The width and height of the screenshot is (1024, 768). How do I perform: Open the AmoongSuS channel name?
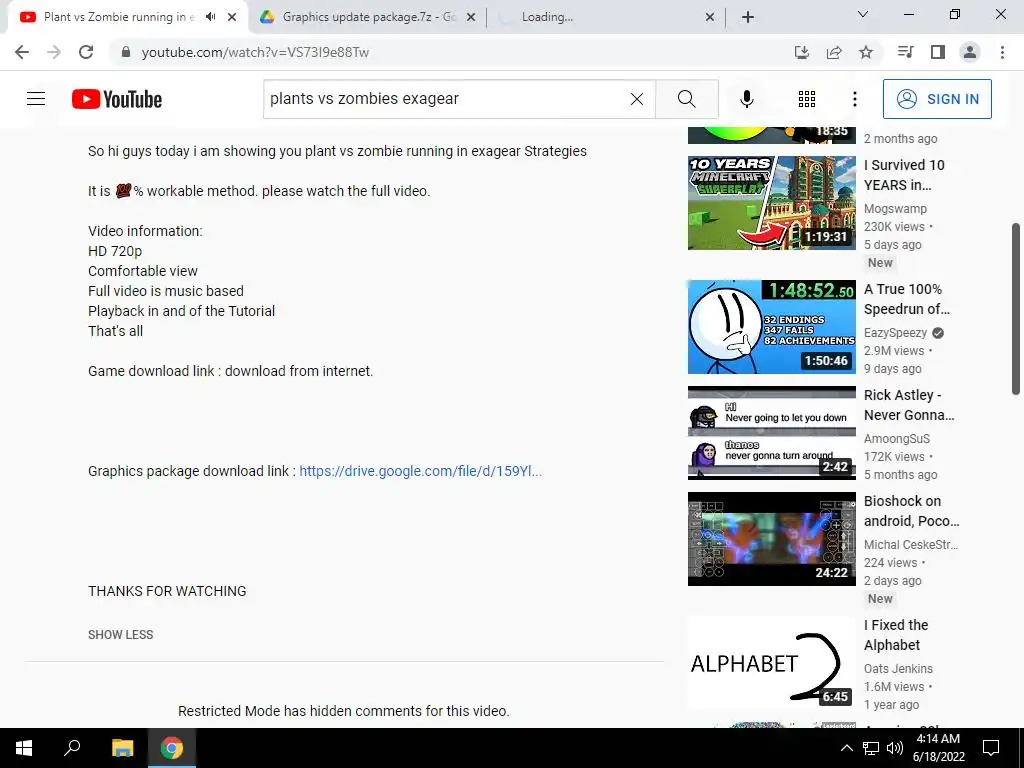897,438
